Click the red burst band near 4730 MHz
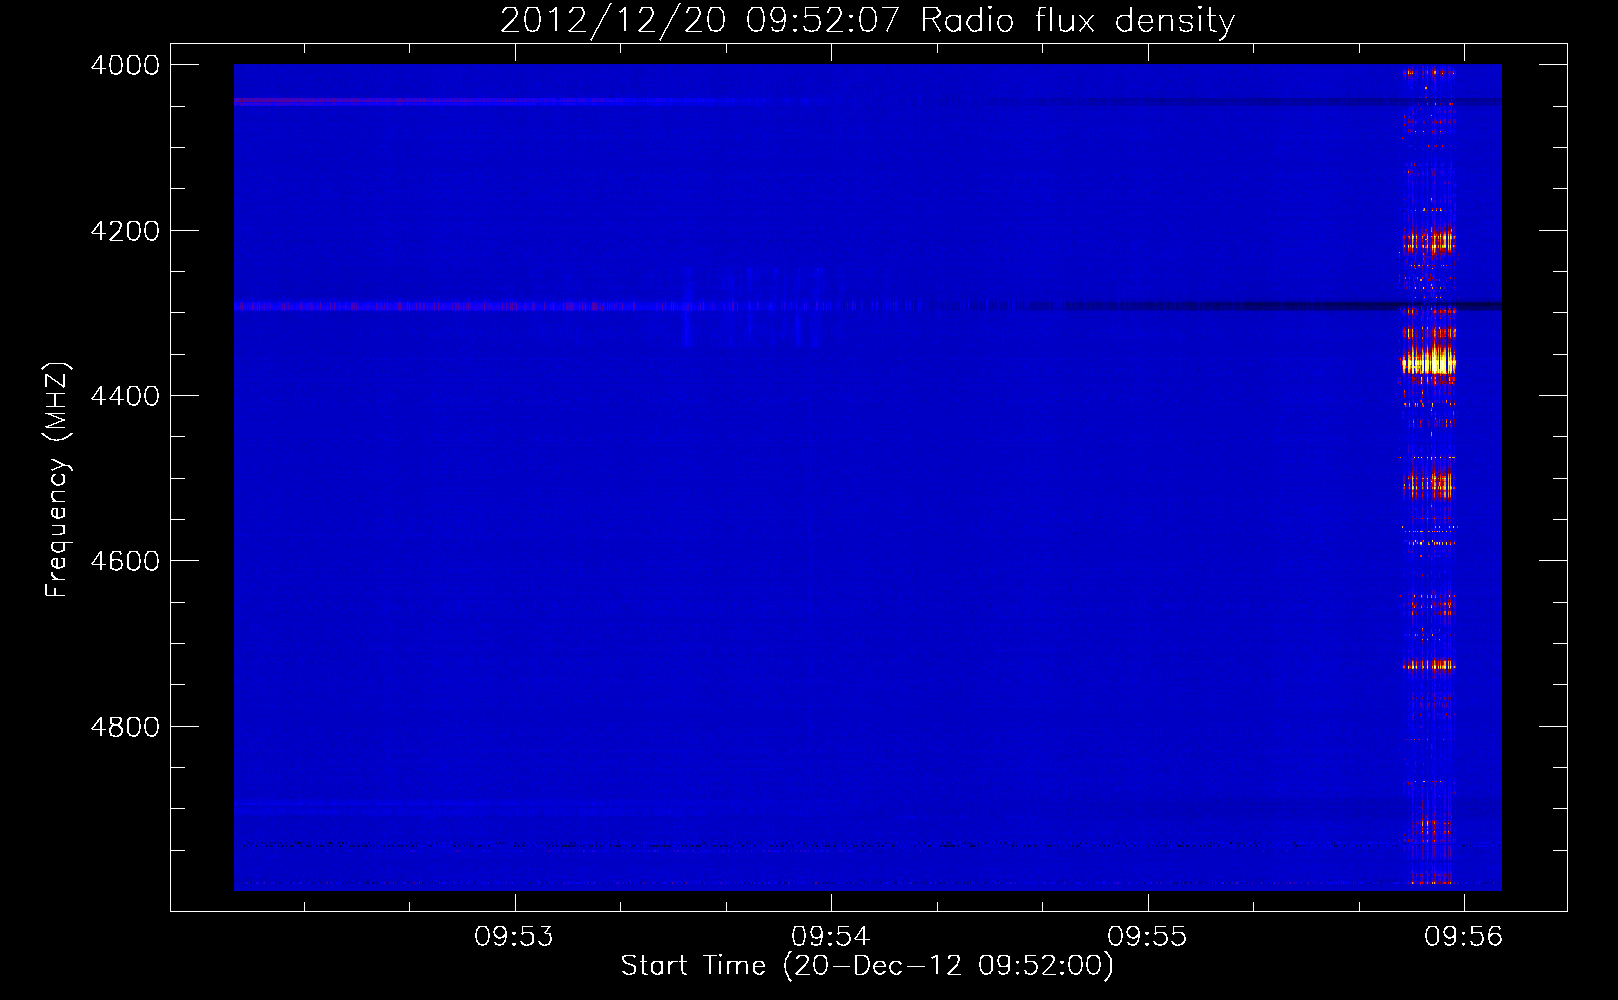Screen dimensions: 1618x1000 coord(1429,665)
